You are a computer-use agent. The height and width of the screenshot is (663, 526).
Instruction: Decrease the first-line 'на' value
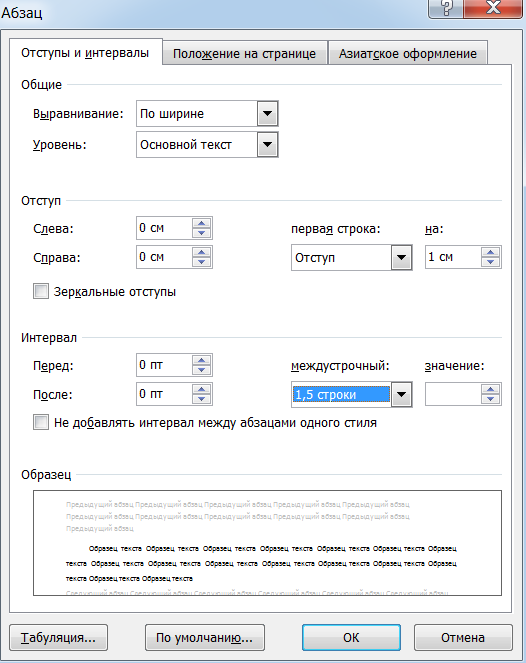[x=490, y=262]
